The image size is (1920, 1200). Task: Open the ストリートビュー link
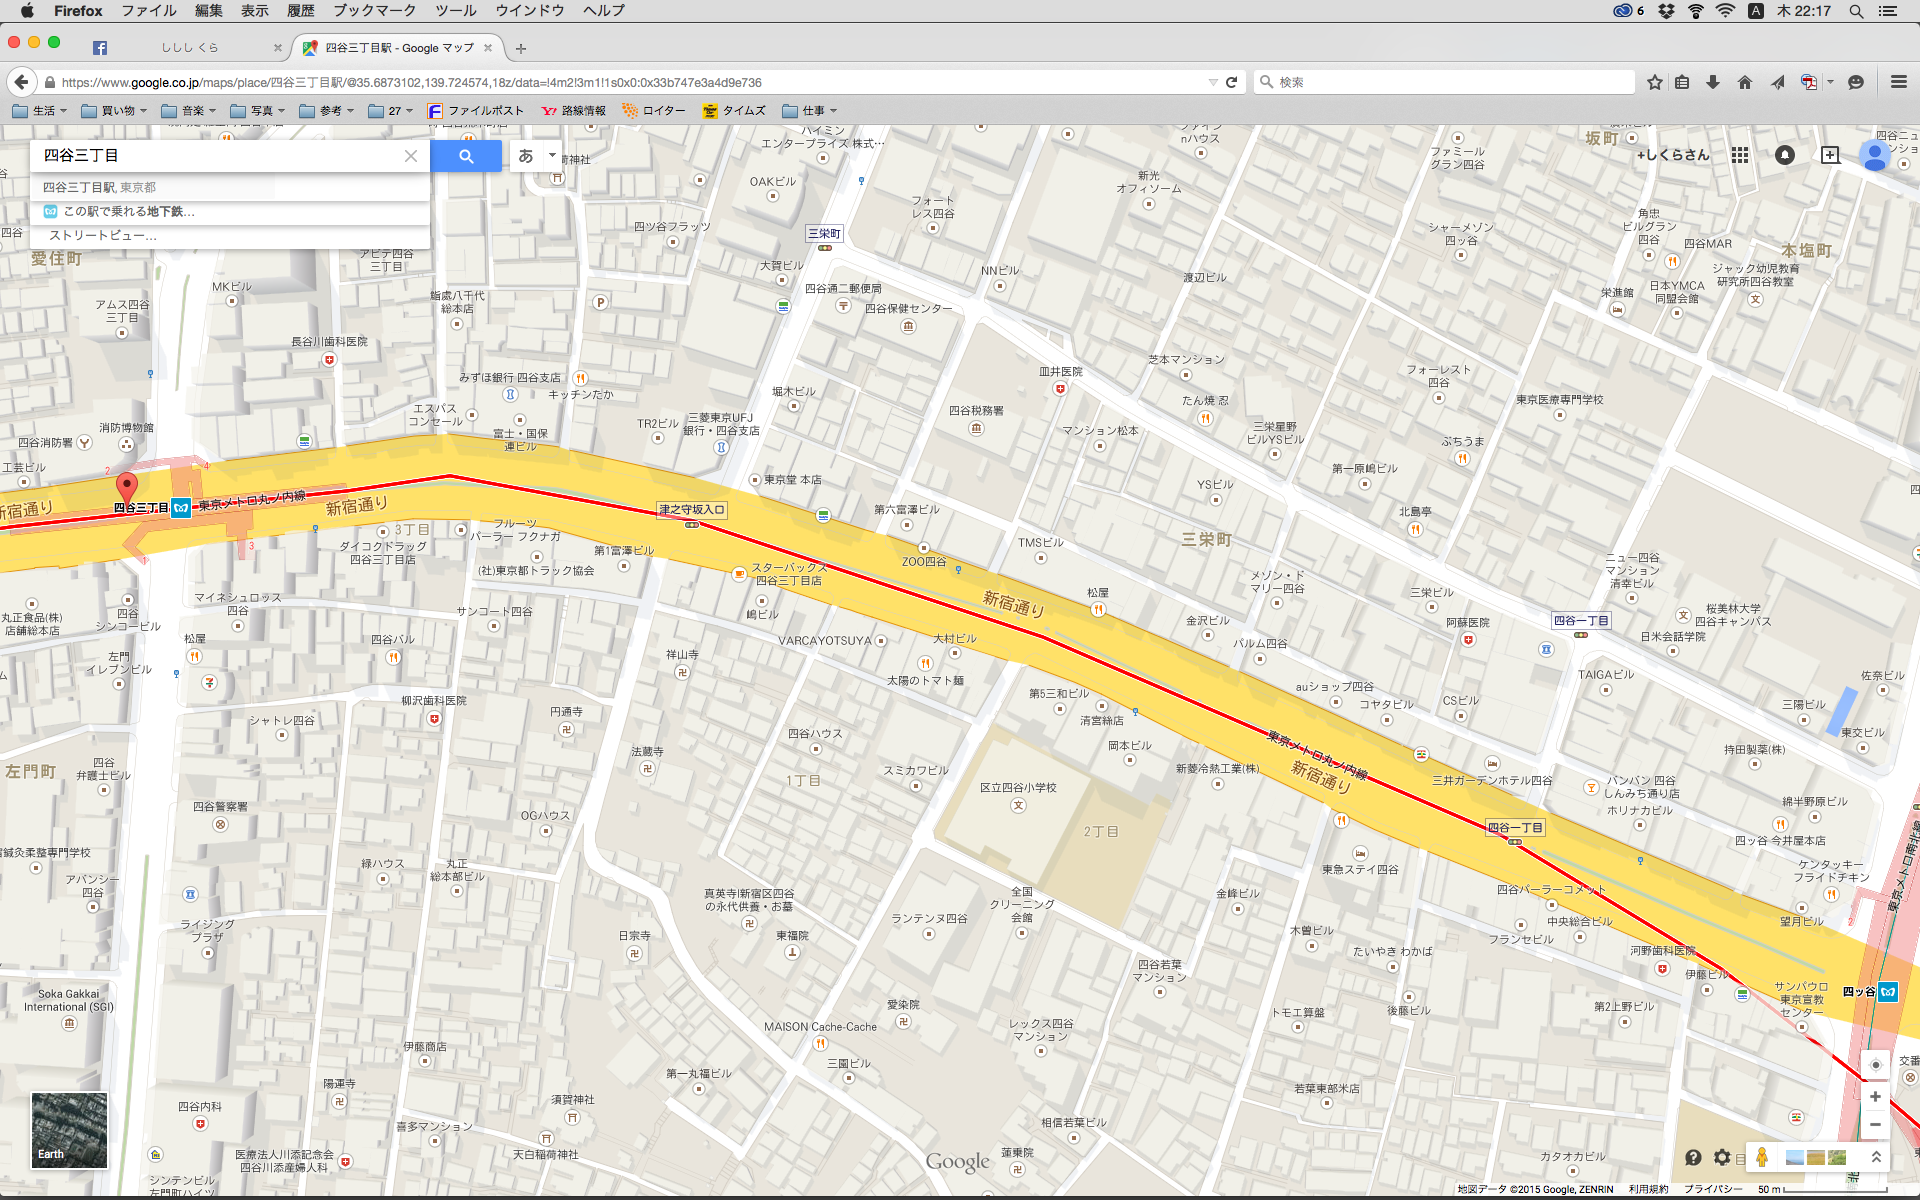pos(102,236)
